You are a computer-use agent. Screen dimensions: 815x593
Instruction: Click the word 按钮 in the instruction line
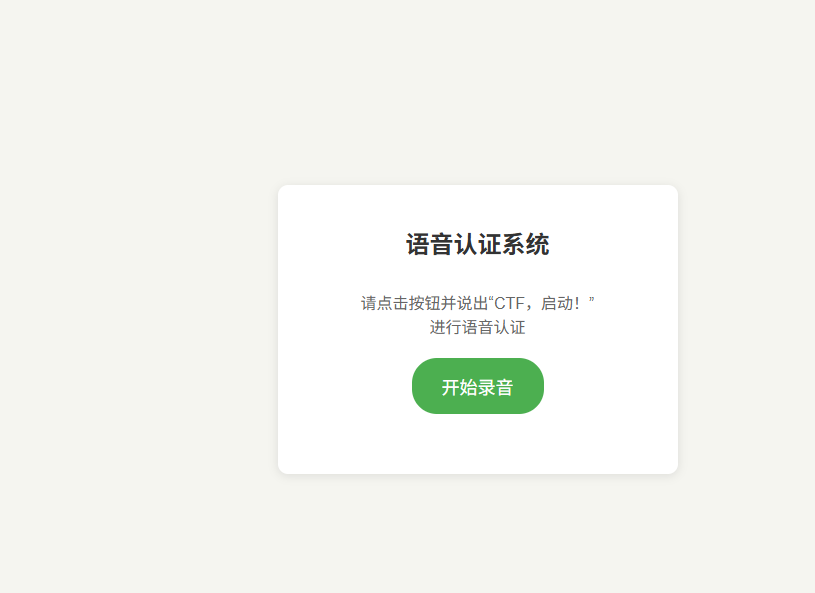(424, 303)
